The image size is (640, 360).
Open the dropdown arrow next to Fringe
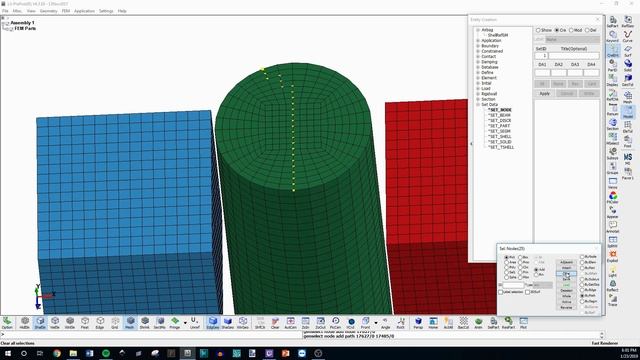[x=185, y=323]
